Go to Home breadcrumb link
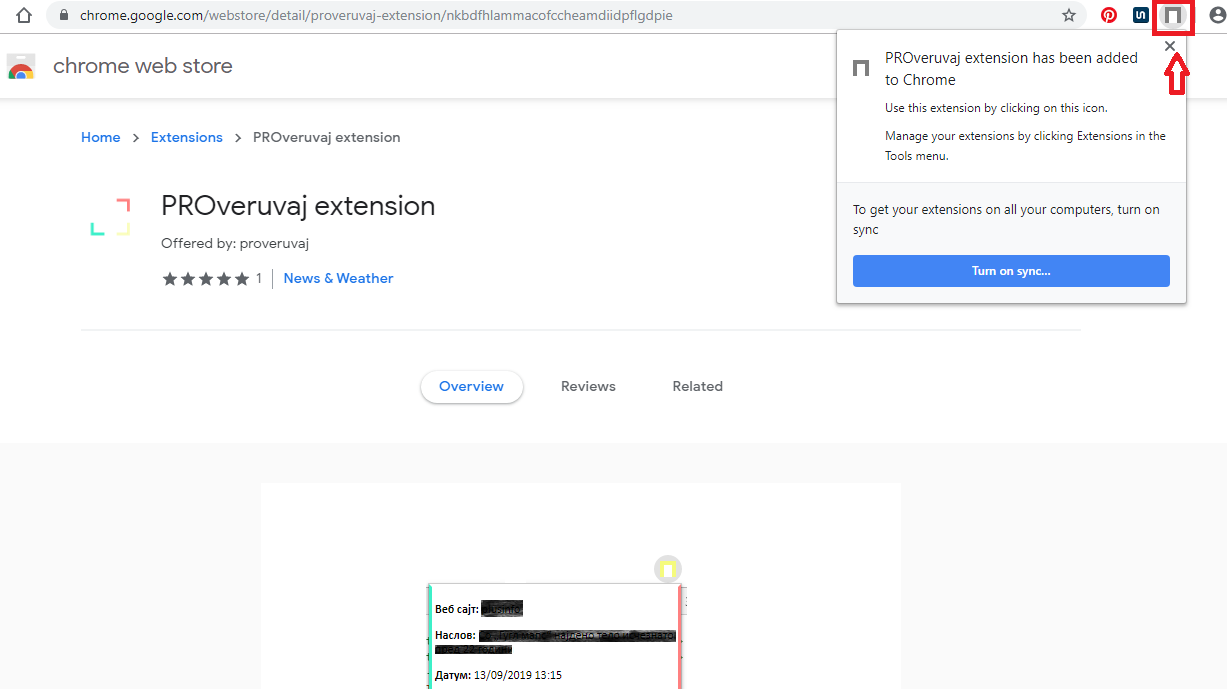 [100, 138]
